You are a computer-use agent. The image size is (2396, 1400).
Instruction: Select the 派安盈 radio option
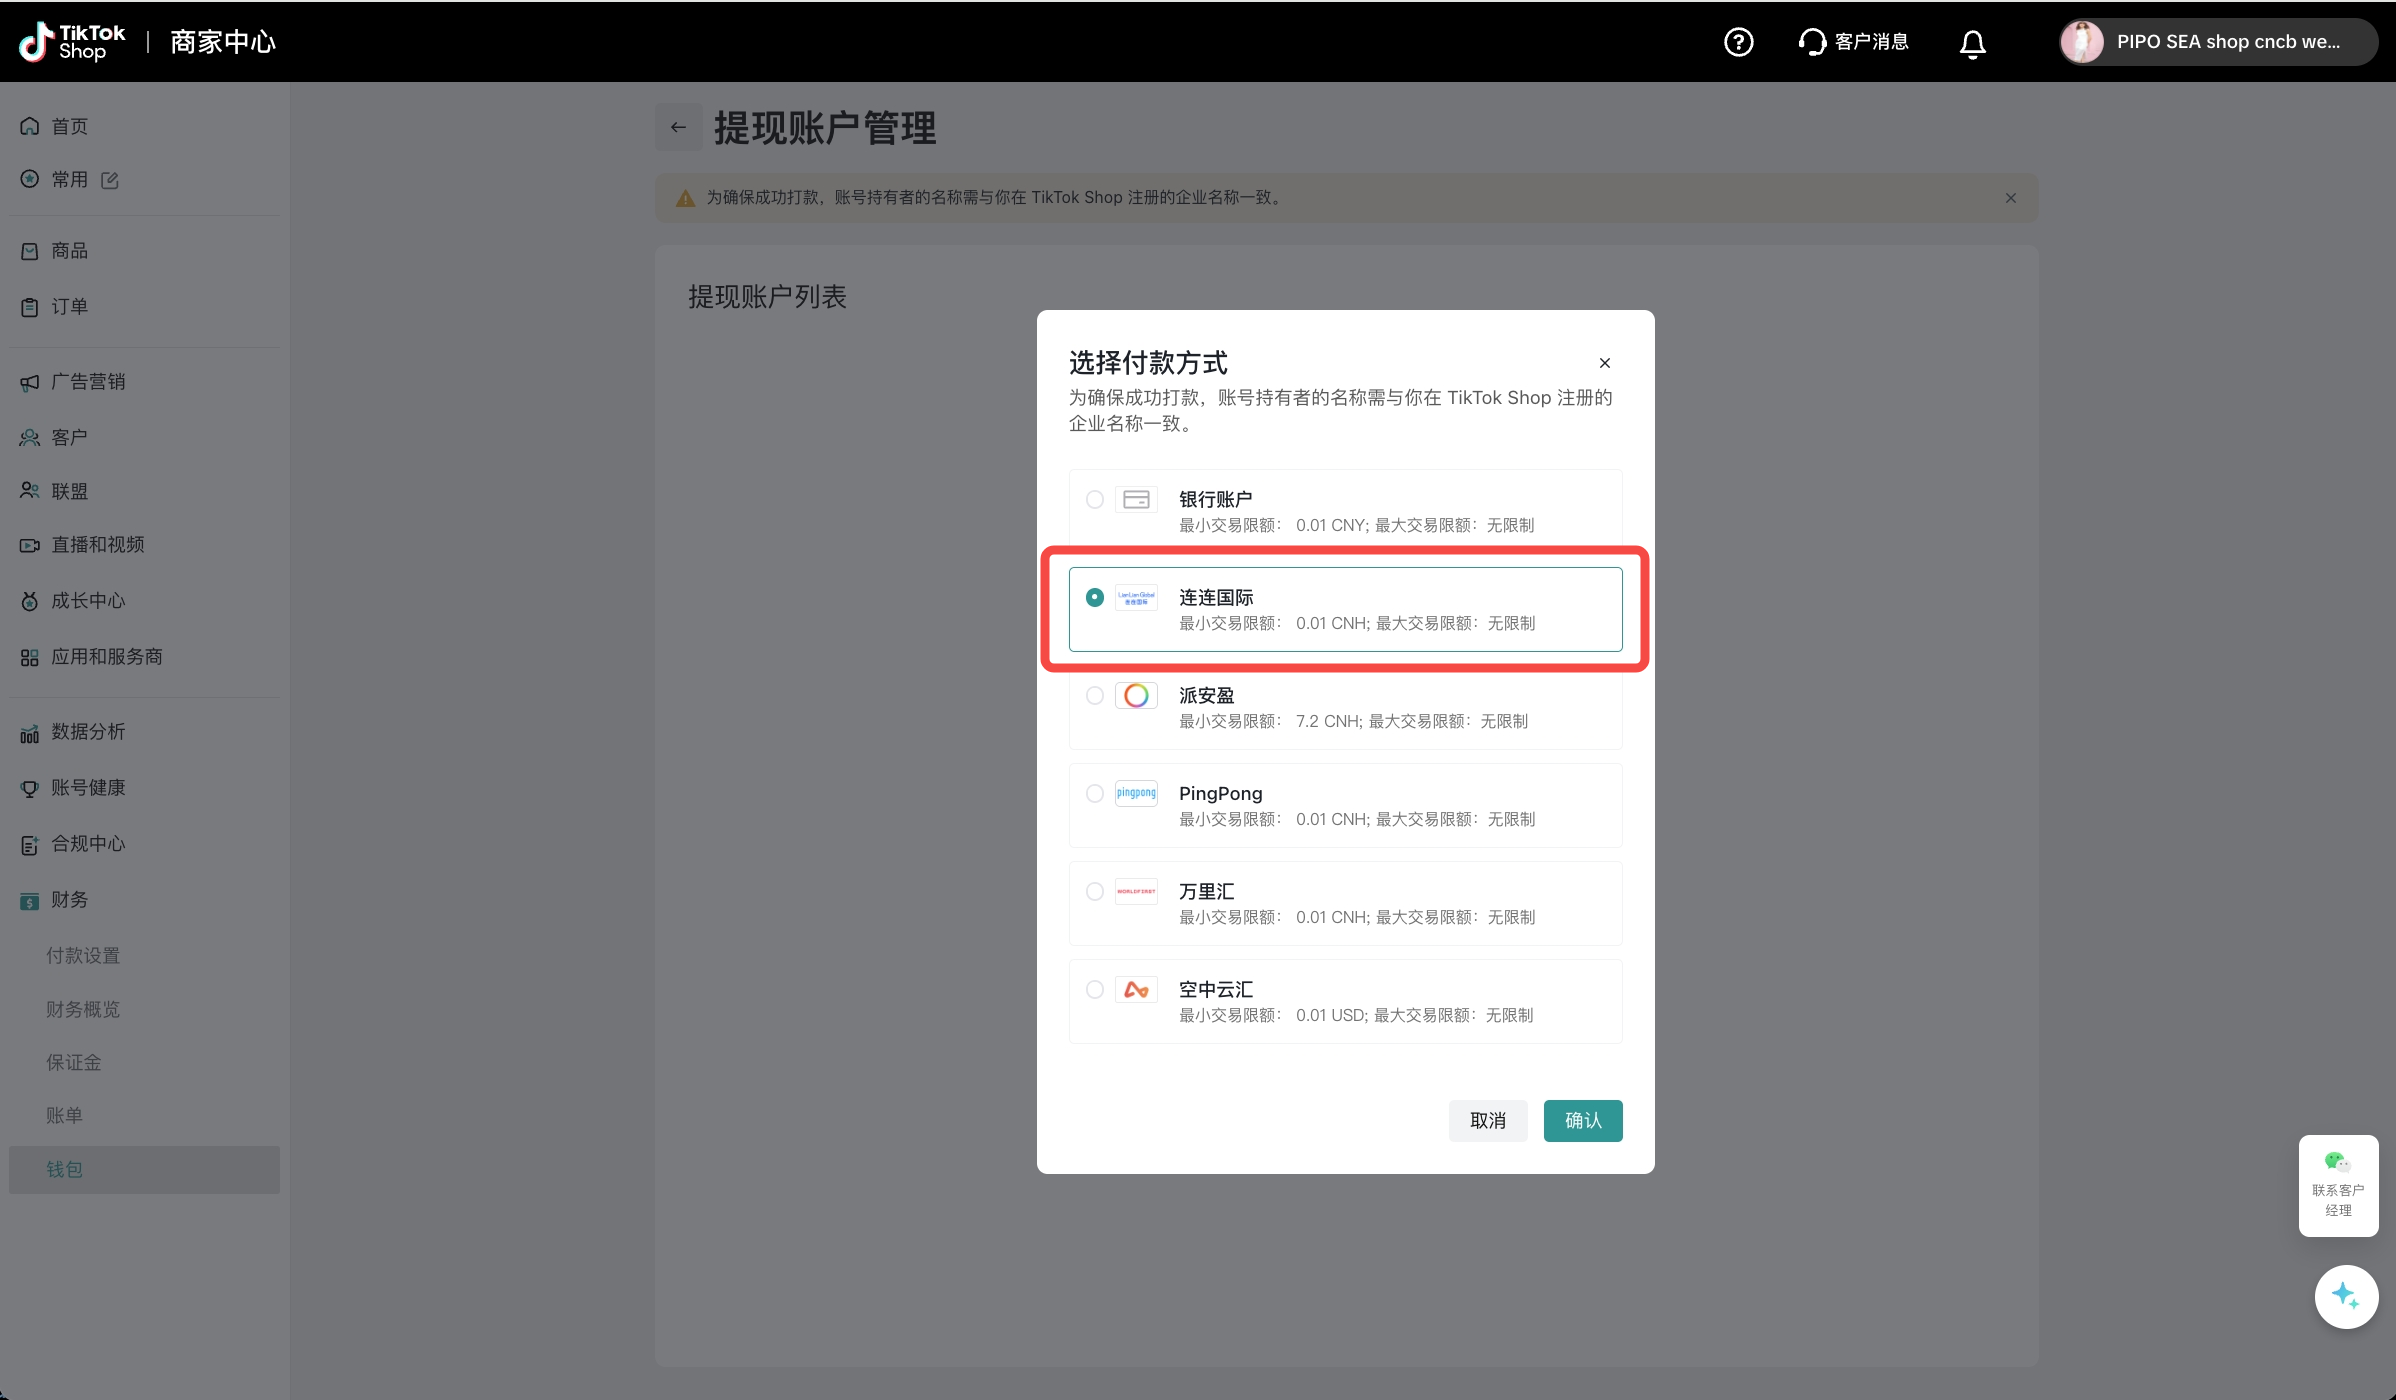tap(1095, 695)
